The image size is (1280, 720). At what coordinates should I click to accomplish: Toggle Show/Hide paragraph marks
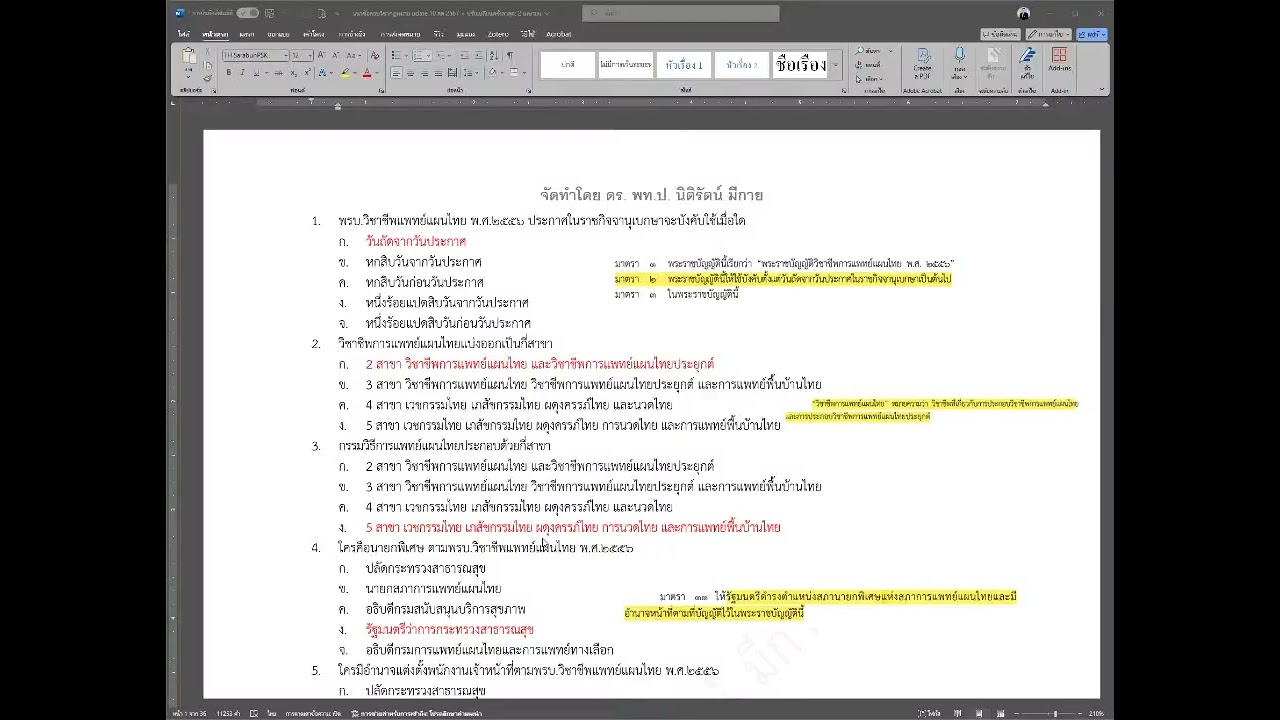point(510,55)
